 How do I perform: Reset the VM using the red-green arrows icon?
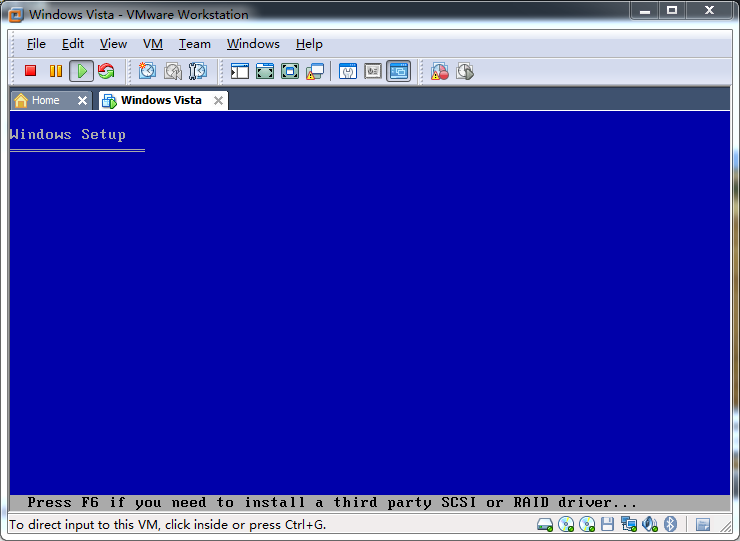click(x=106, y=71)
